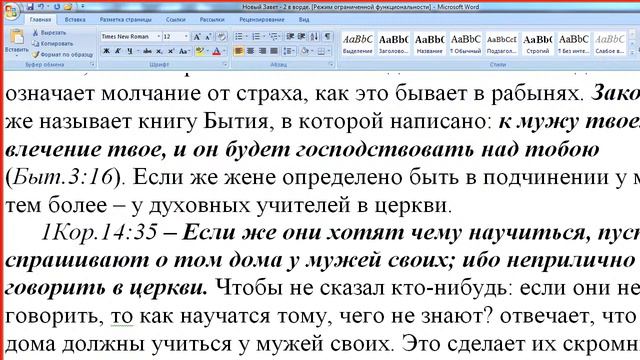640x360 pixels.
Task: Save document using quick access Save icon
Action: point(31,7)
